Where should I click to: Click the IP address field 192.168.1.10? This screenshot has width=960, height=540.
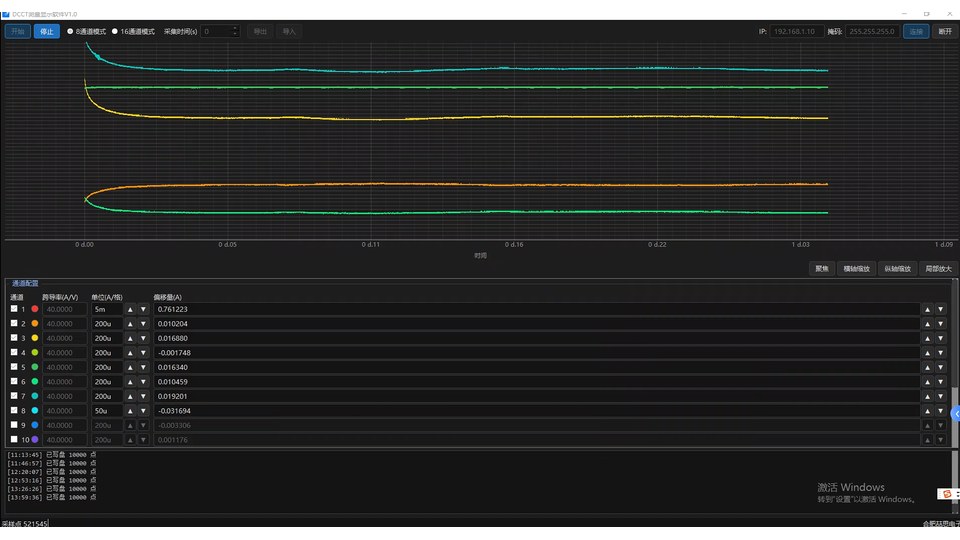(796, 31)
